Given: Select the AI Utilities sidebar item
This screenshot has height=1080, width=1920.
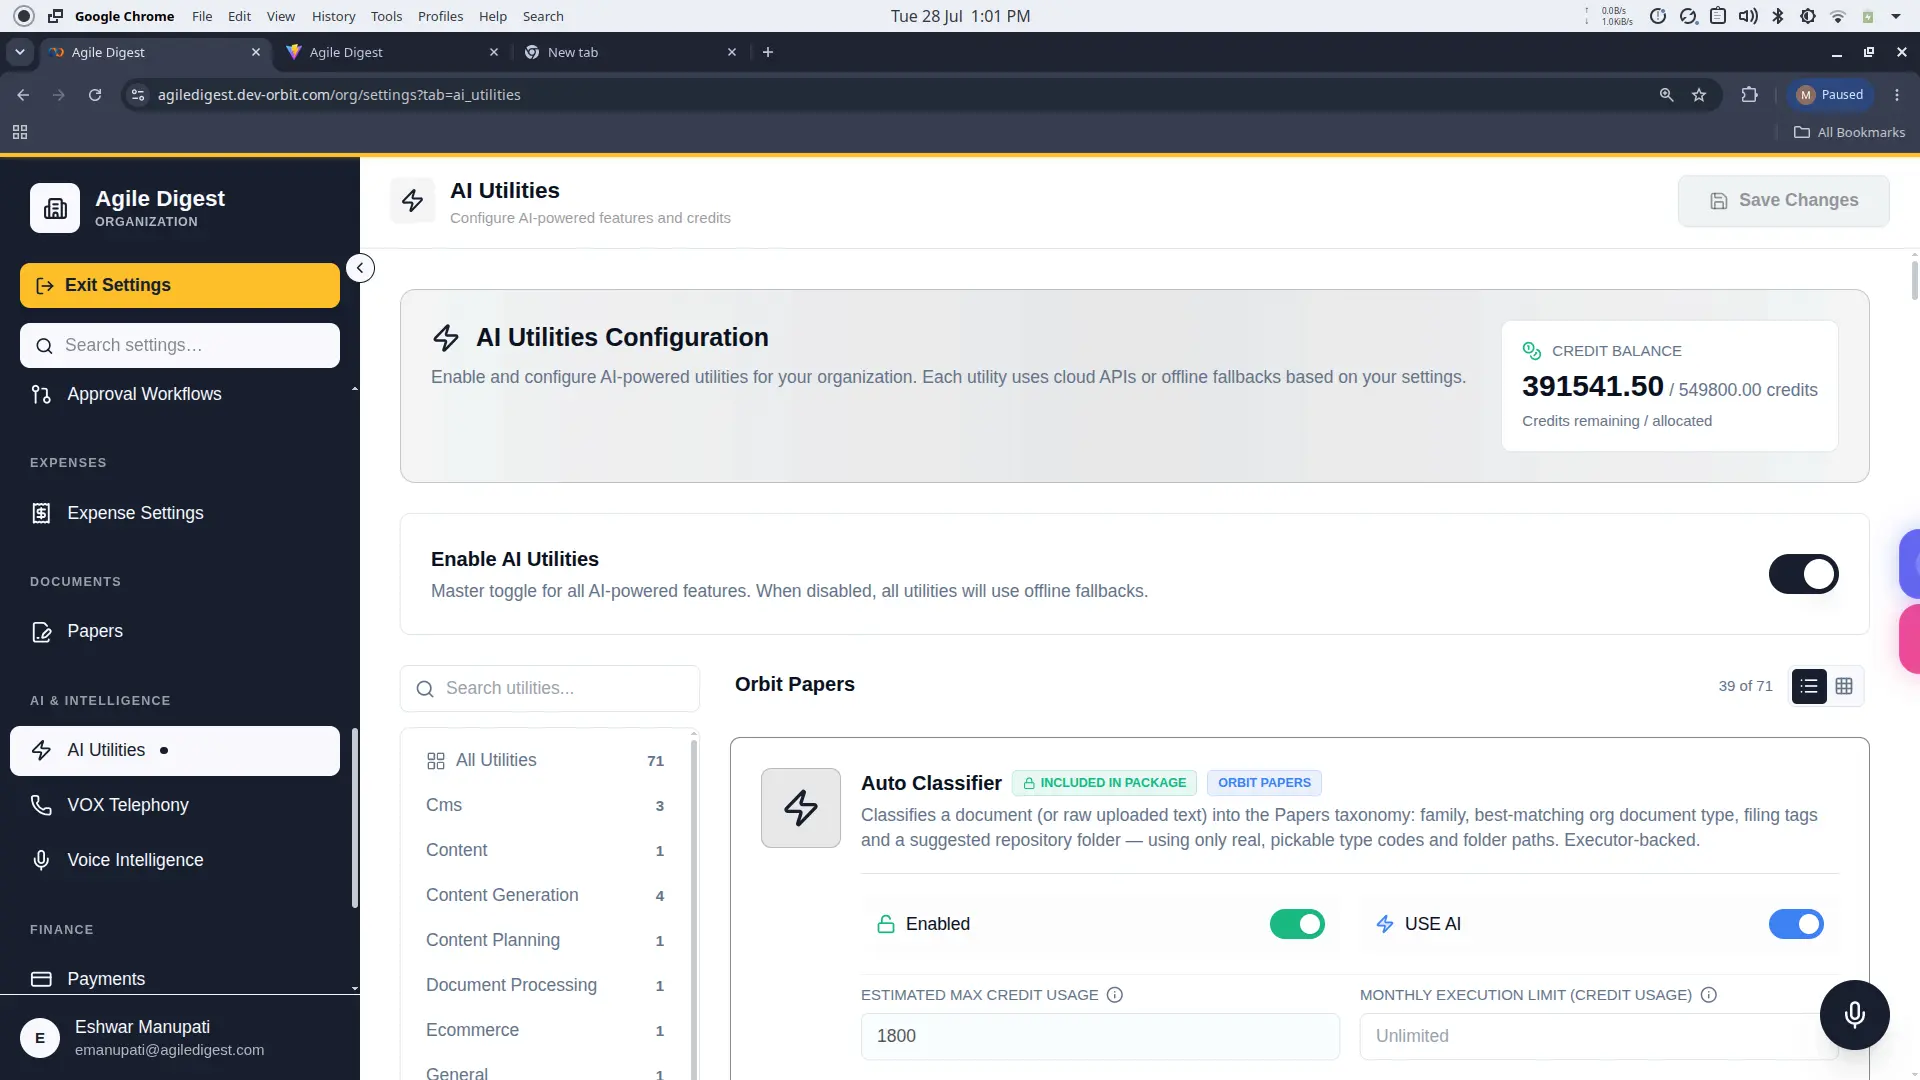Looking at the screenshot, I should [175, 750].
